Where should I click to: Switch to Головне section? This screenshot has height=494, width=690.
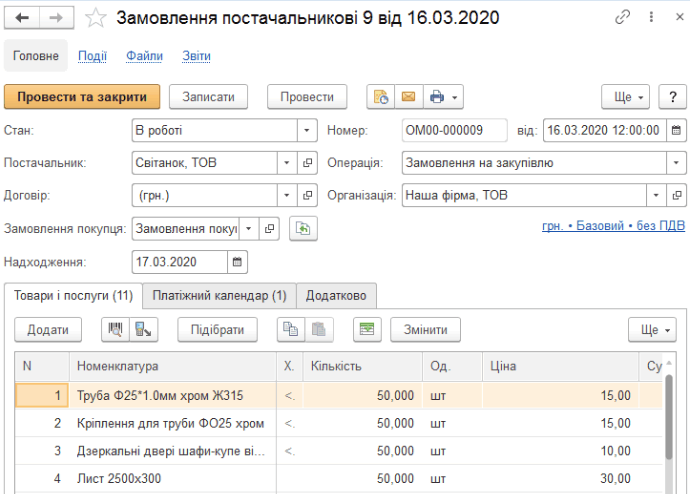tap(36, 56)
